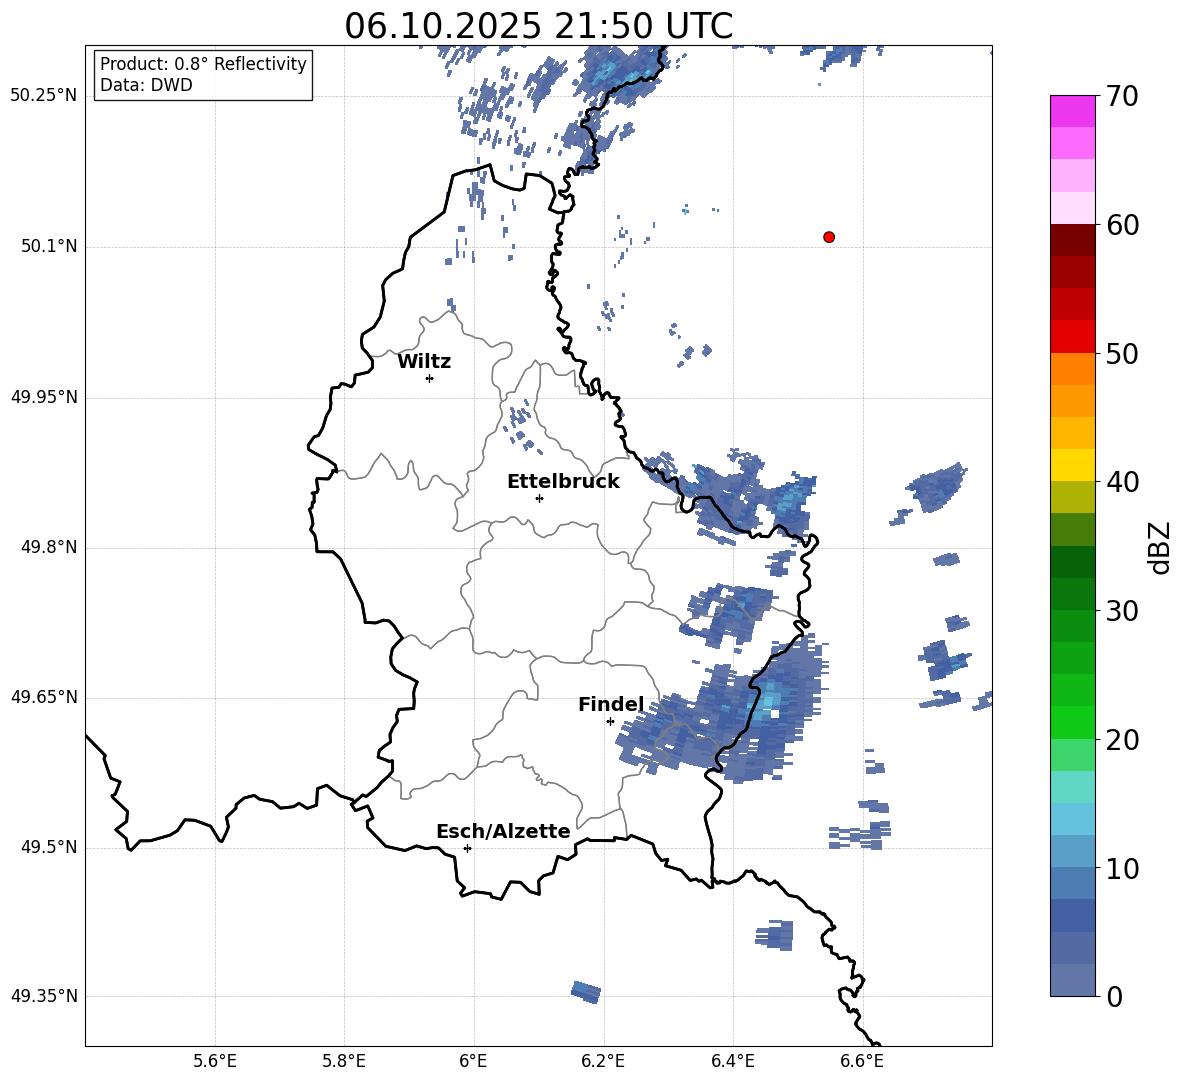Click the 49.5°N latitude label

50,848
